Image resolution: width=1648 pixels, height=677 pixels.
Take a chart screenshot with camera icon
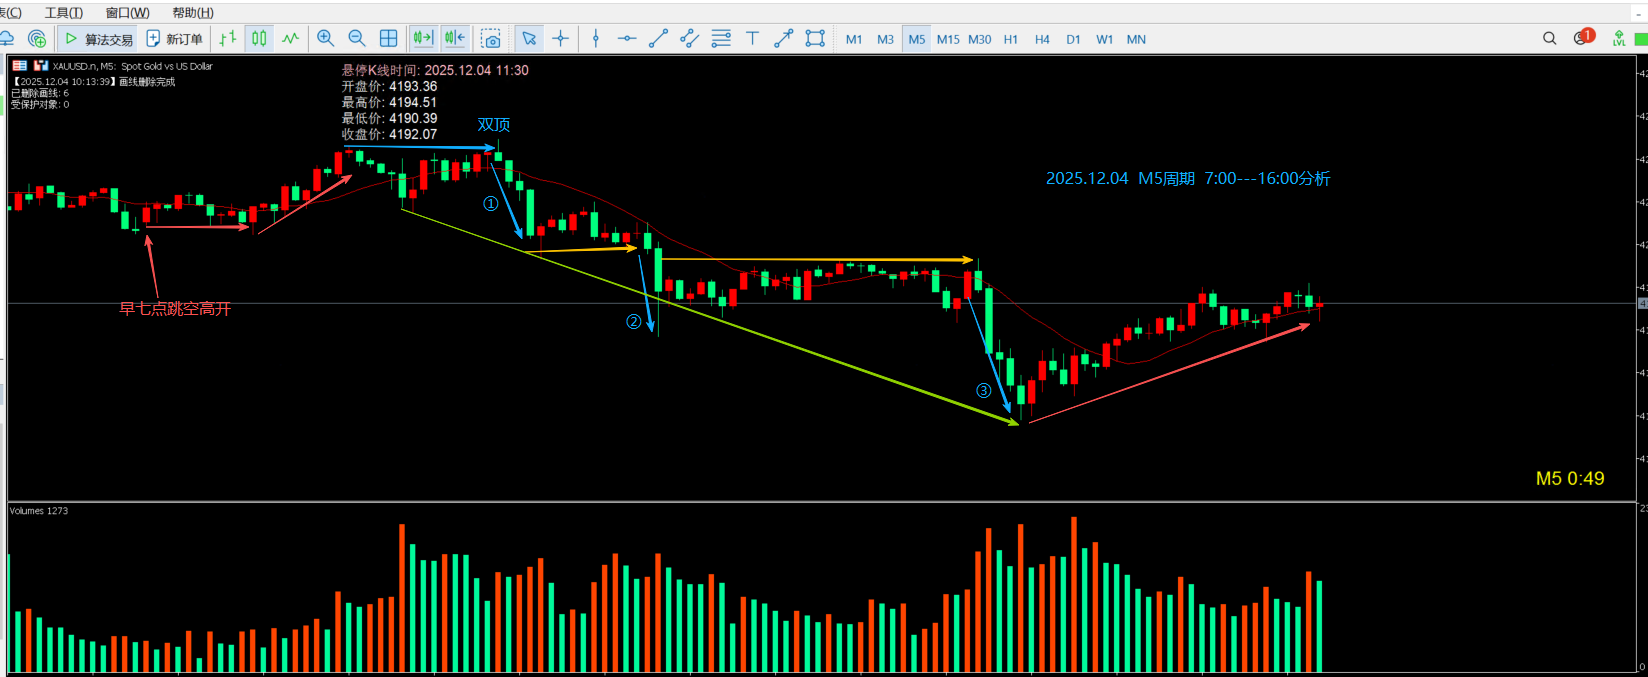tap(490, 38)
